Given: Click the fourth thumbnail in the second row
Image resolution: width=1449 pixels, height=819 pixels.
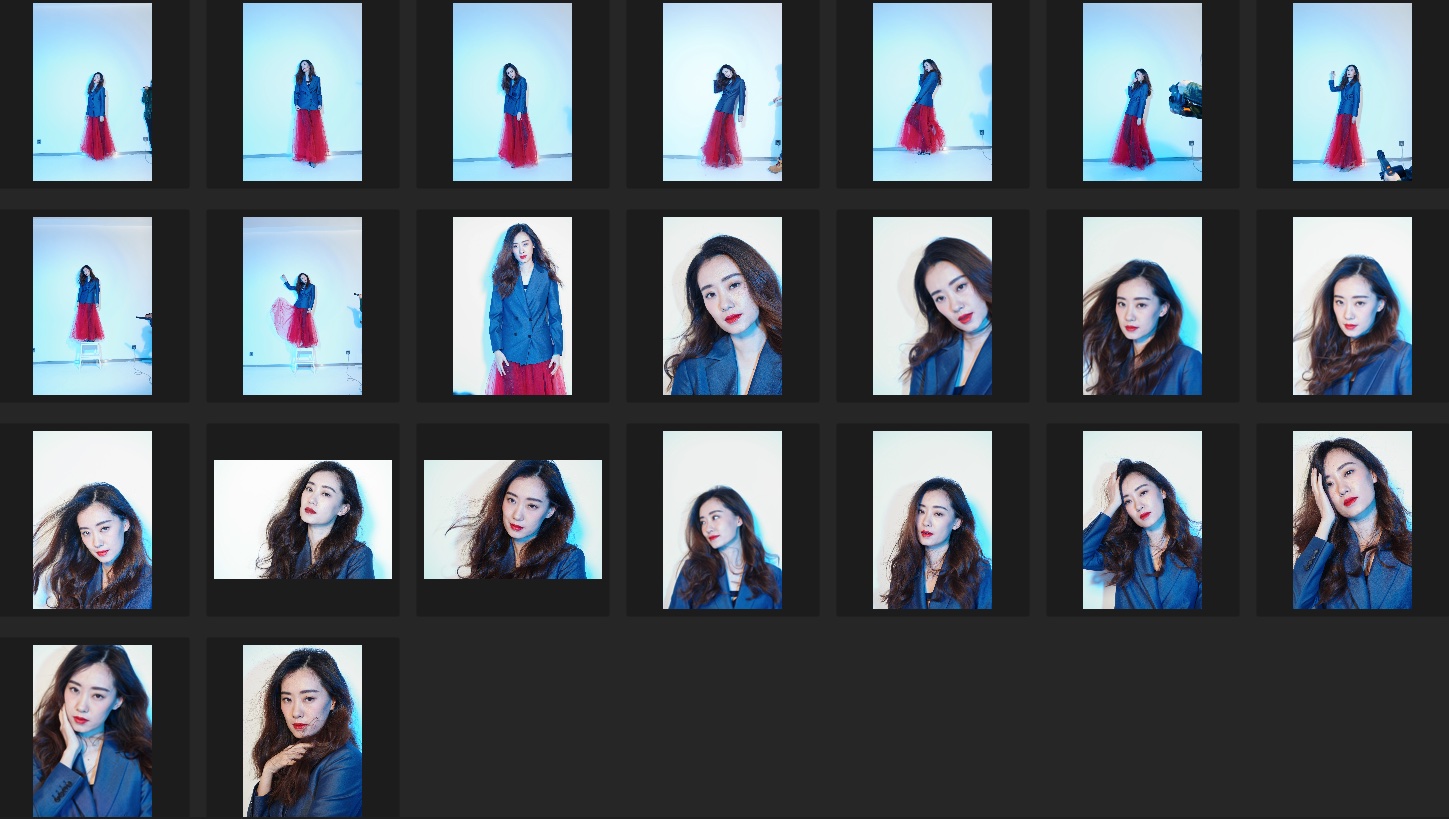Looking at the screenshot, I should pos(722,306).
